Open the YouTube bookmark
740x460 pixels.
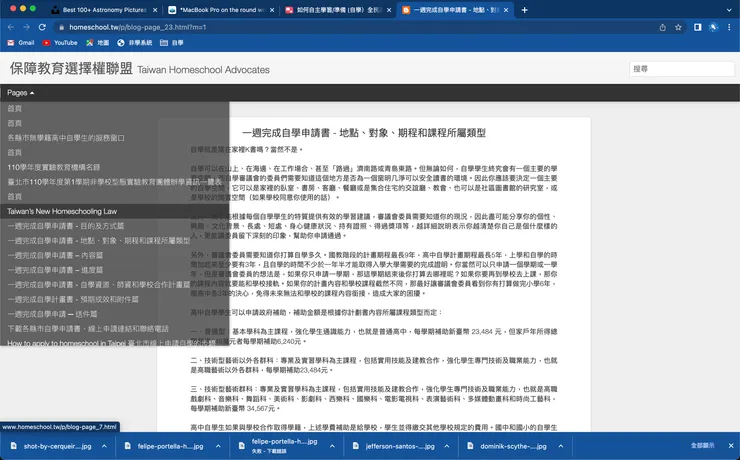click(x=60, y=43)
